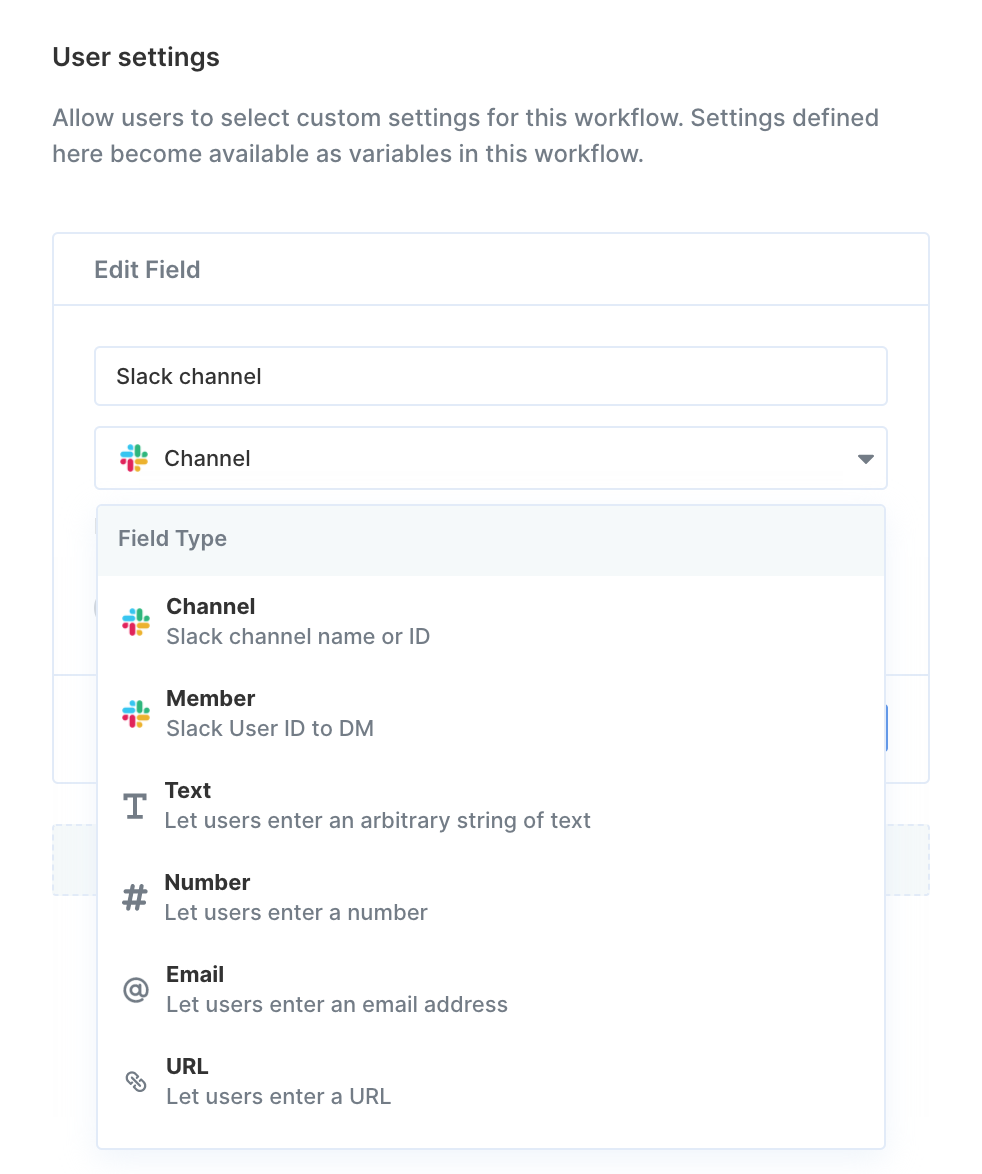Select the Text field type option
982x1174 pixels.
coord(491,806)
